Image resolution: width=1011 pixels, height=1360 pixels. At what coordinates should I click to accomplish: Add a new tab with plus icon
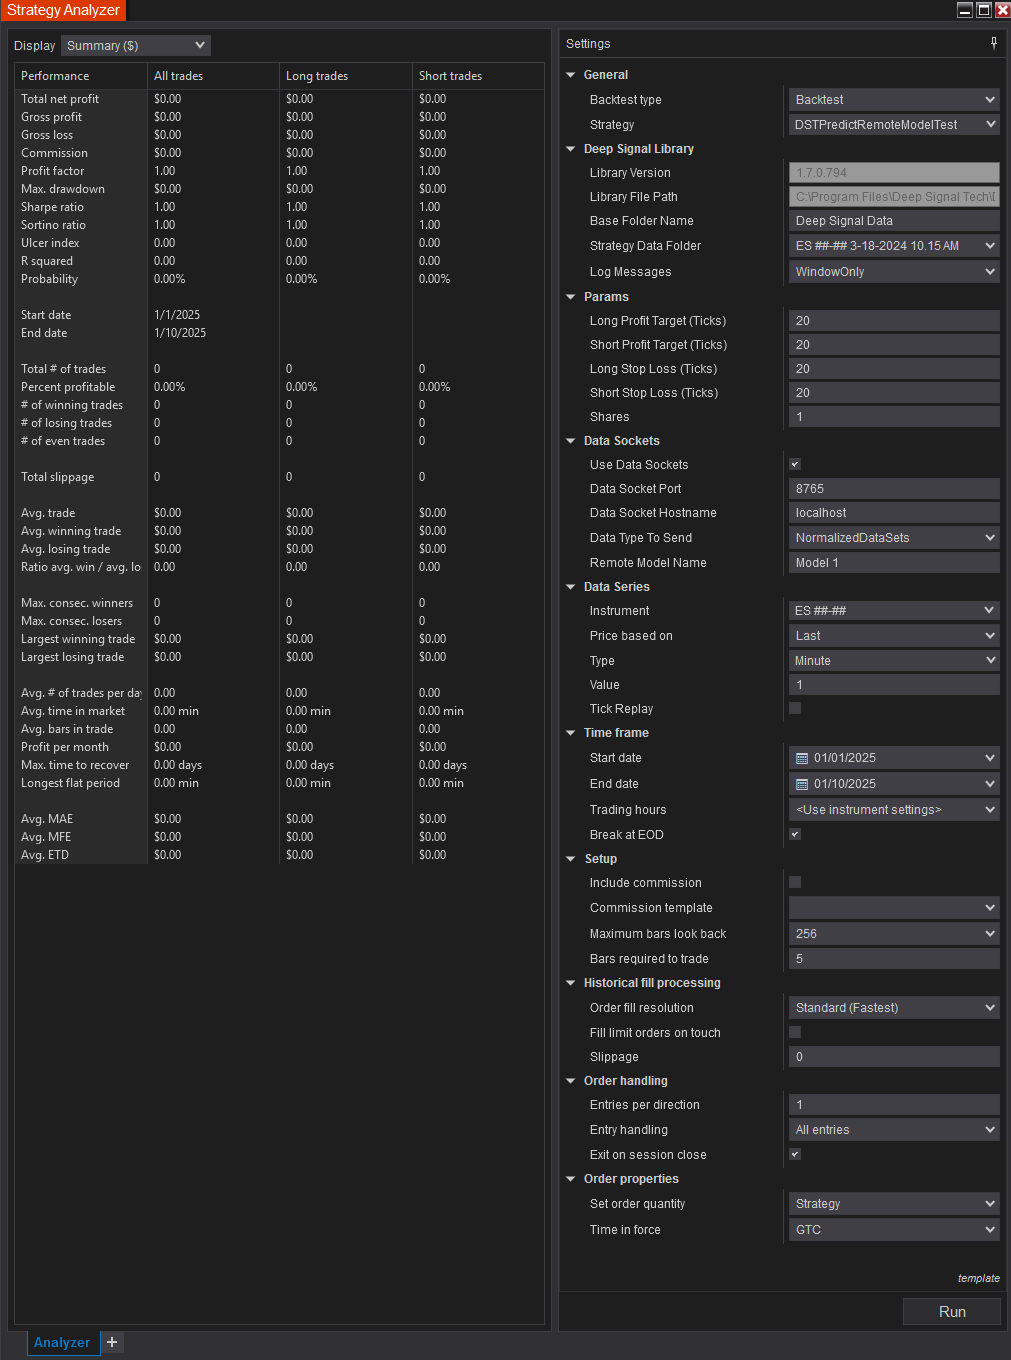tap(112, 1342)
